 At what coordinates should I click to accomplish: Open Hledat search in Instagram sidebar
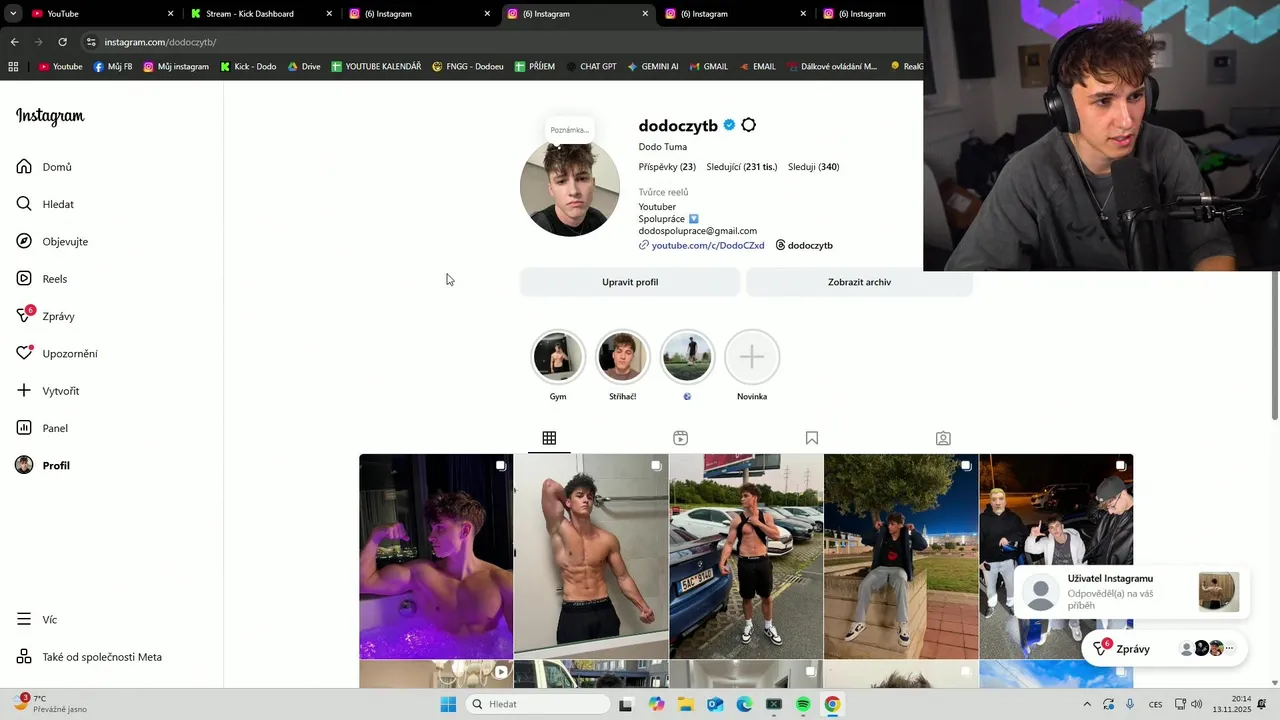(58, 204)
